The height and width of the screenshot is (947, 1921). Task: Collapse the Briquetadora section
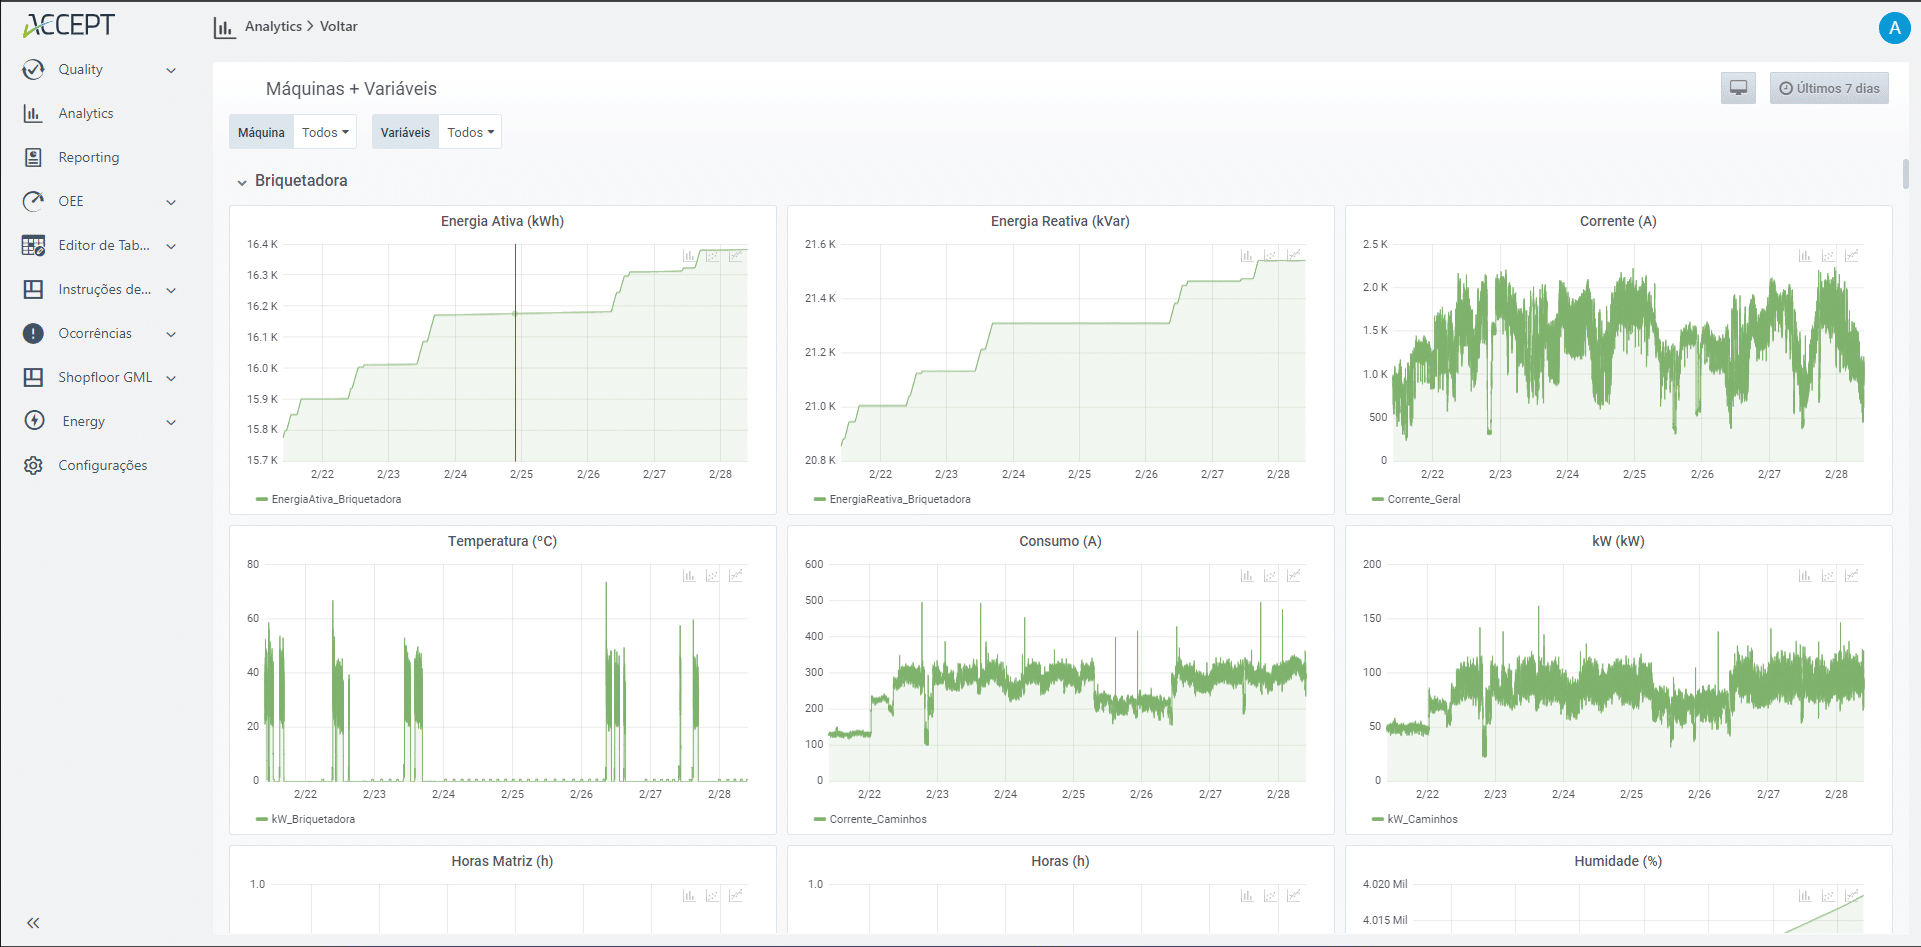[x=242, y=182]
